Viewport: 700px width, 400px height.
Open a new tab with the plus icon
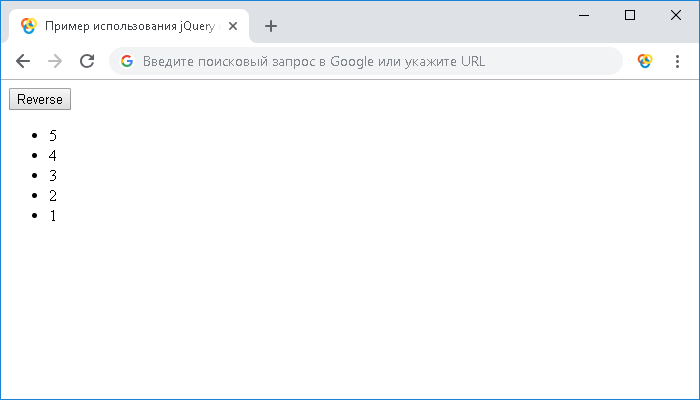pyautogui.click(x=271, y=26)
